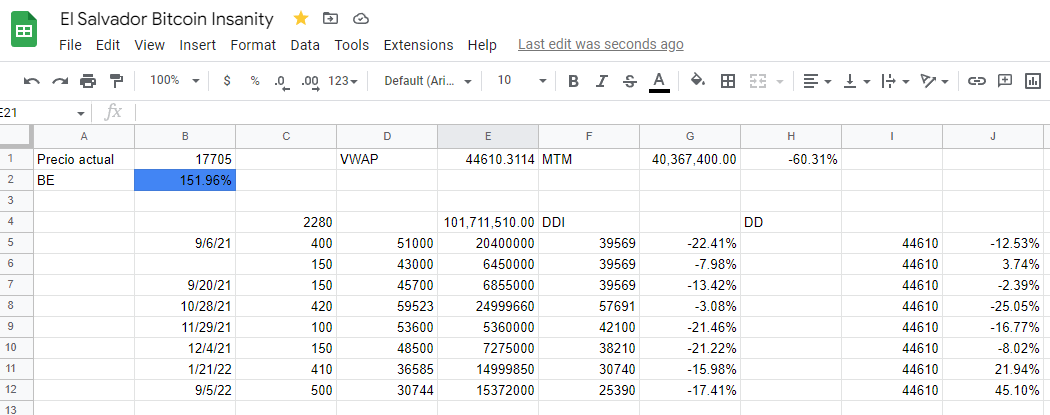This screenshot has width=1050, height=415.
Task: Open the 123 more formats dropdown
Action: pyautogui.click(x=343, y=81)
